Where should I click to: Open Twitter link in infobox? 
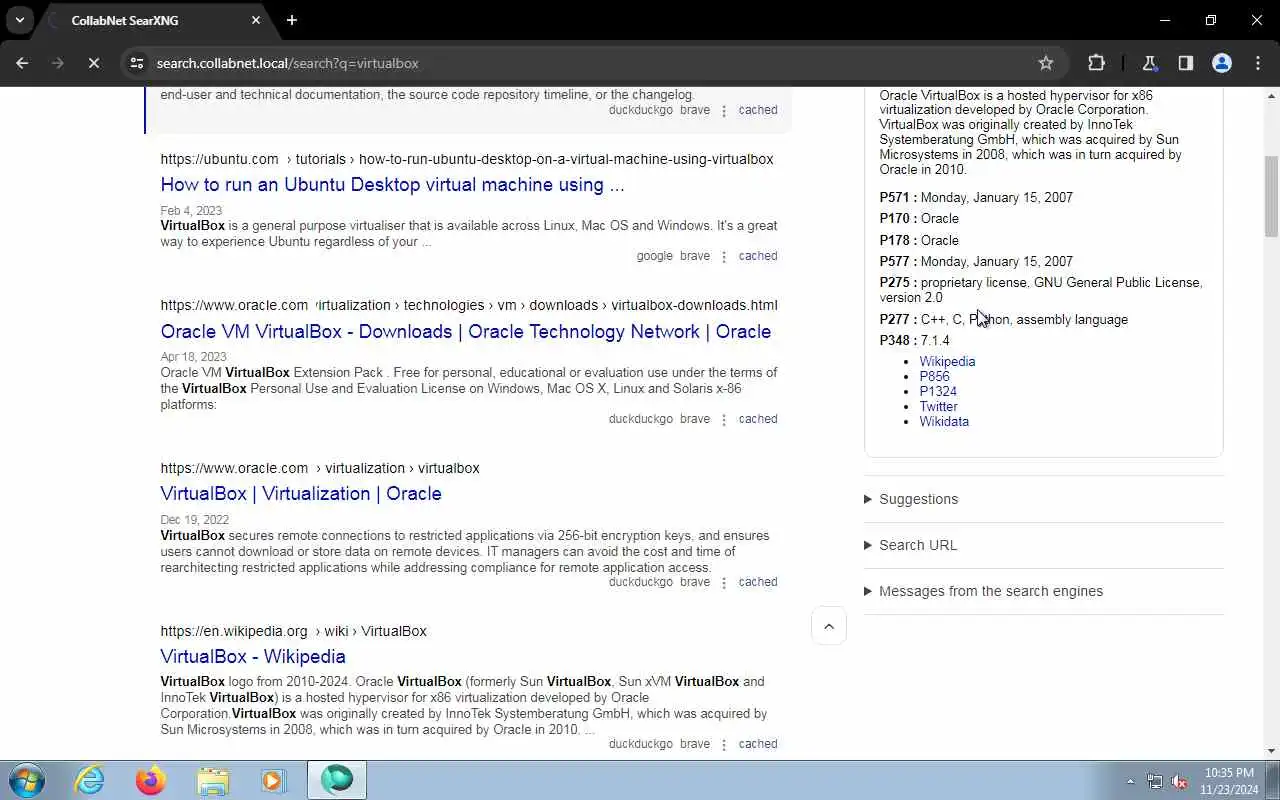[938, 407]
